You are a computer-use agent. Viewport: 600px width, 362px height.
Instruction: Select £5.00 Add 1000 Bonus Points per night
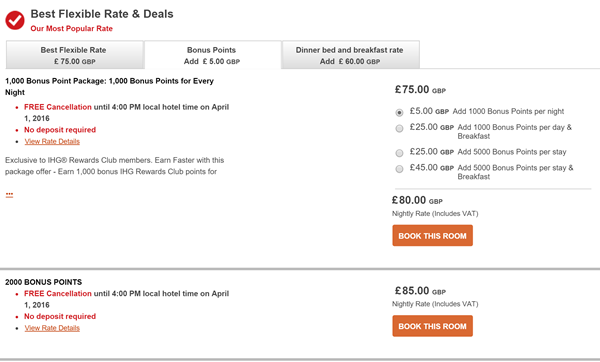click(x=399, y=113)
